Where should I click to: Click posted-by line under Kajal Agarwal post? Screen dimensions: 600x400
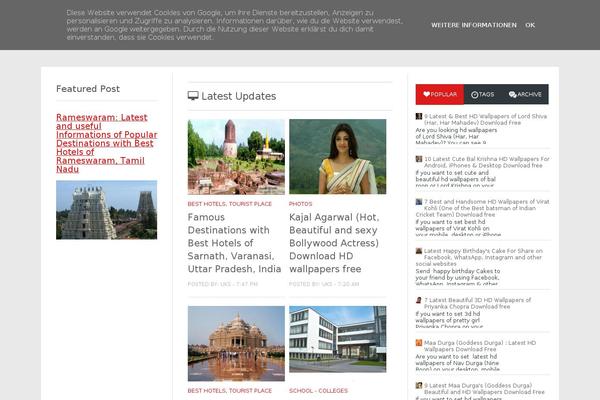pos(324,284)
